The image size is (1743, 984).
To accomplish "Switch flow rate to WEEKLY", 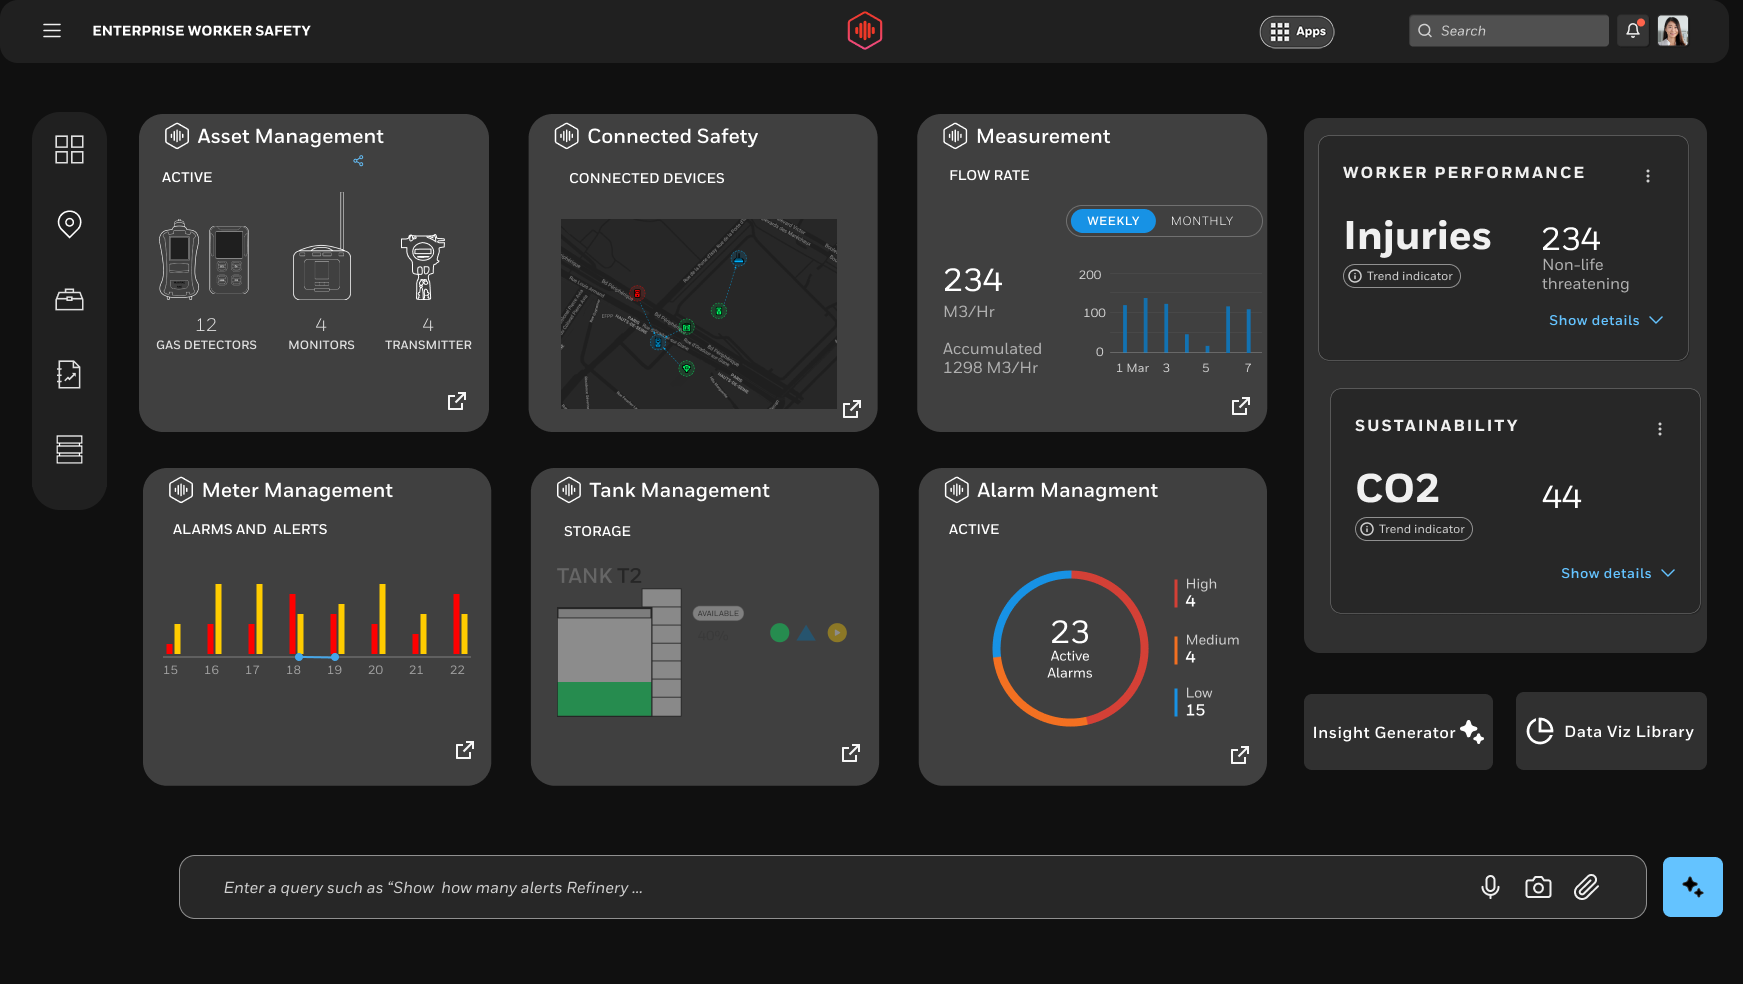I will pos(1113,221).
